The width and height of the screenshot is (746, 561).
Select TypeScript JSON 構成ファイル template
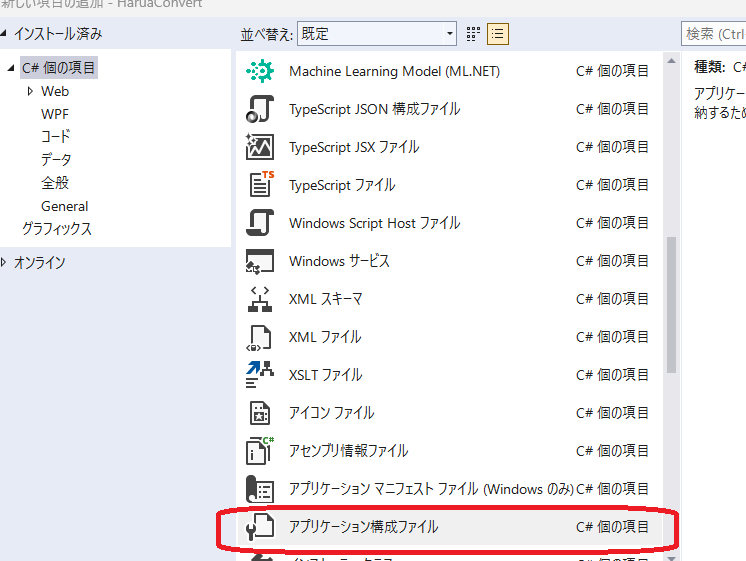(x=449, y=109)
